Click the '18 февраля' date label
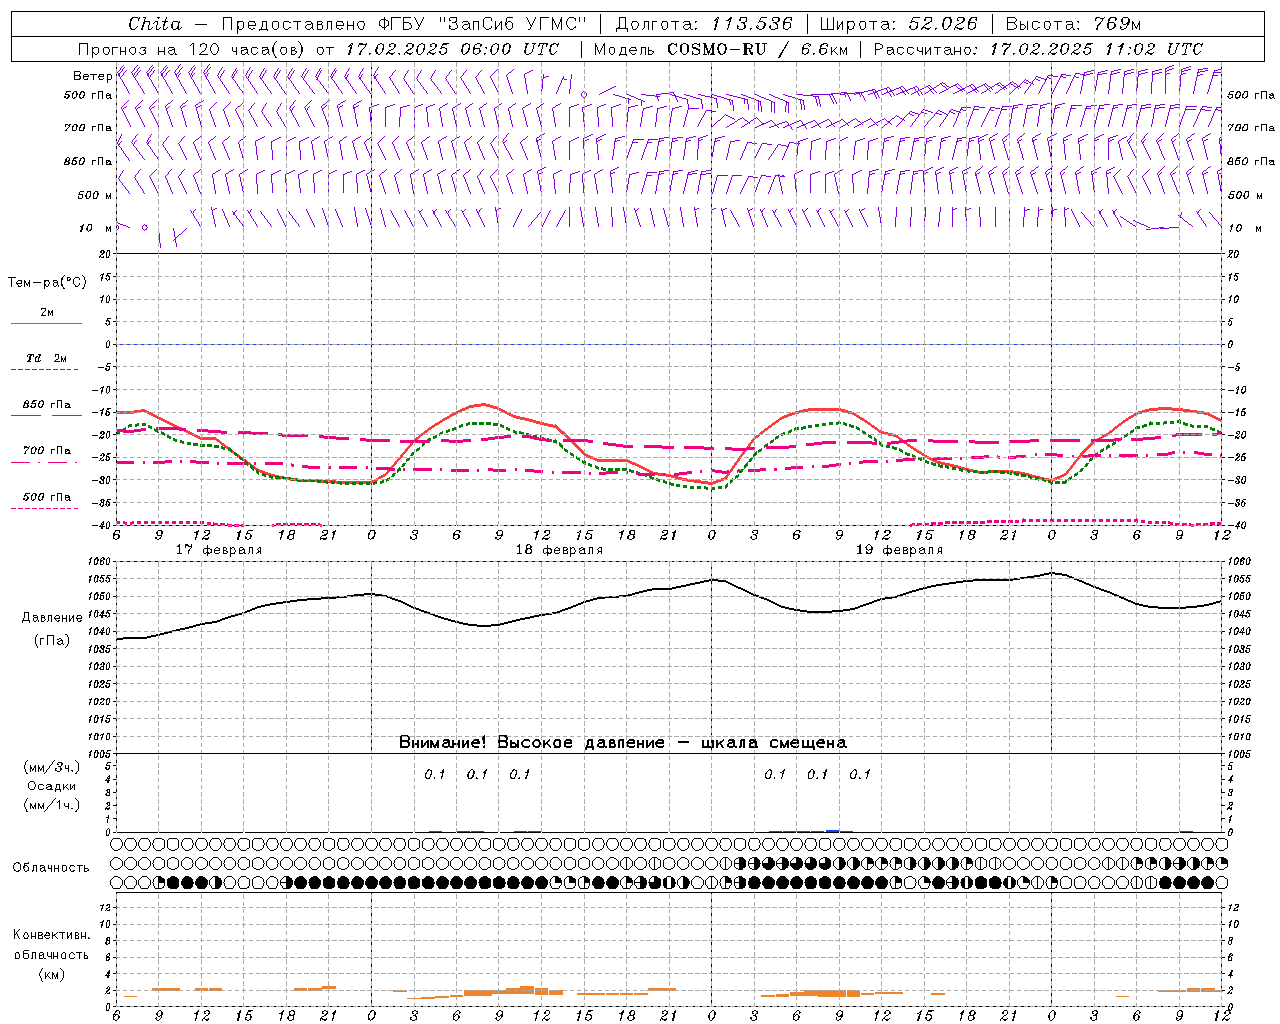 tap(559, 550)
